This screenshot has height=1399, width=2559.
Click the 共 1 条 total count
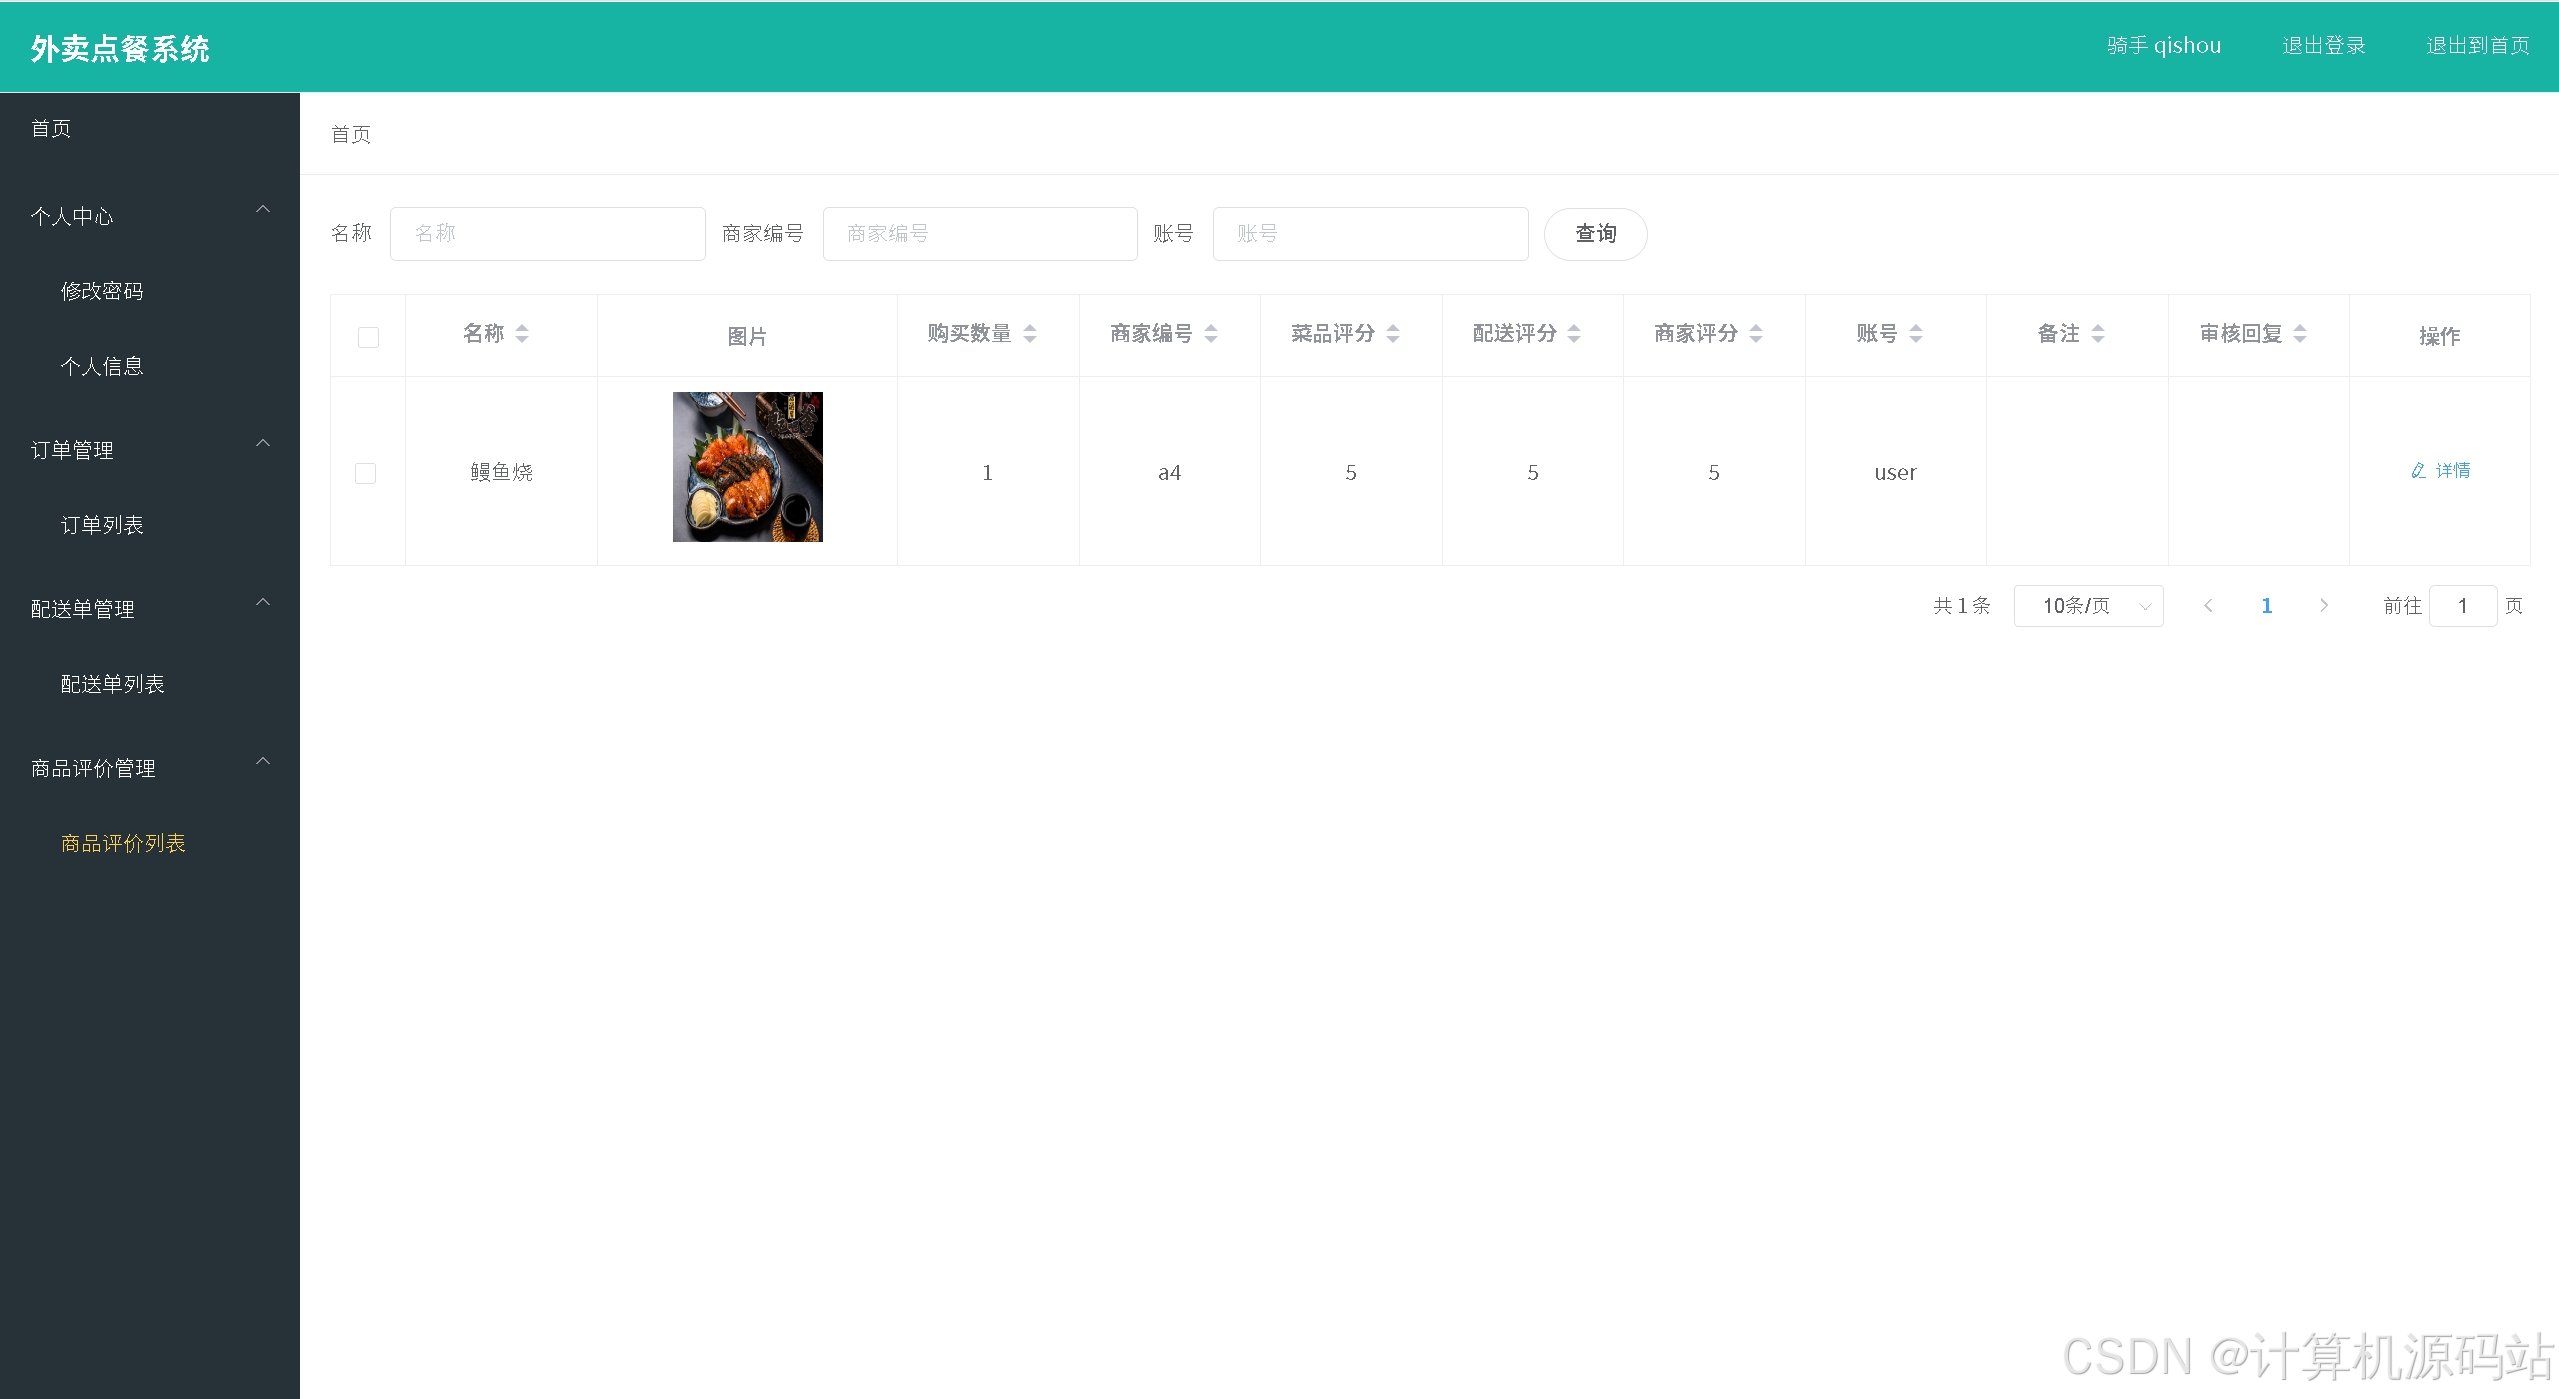pos(1962,606)
